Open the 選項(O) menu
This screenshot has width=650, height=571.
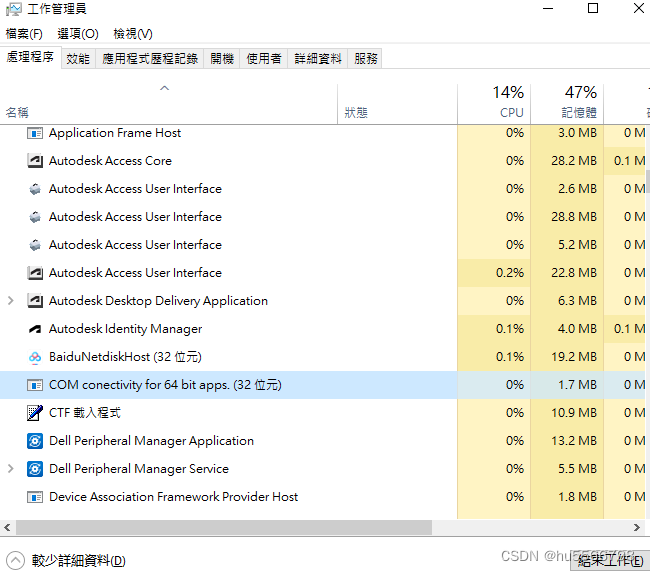point(78,34)
